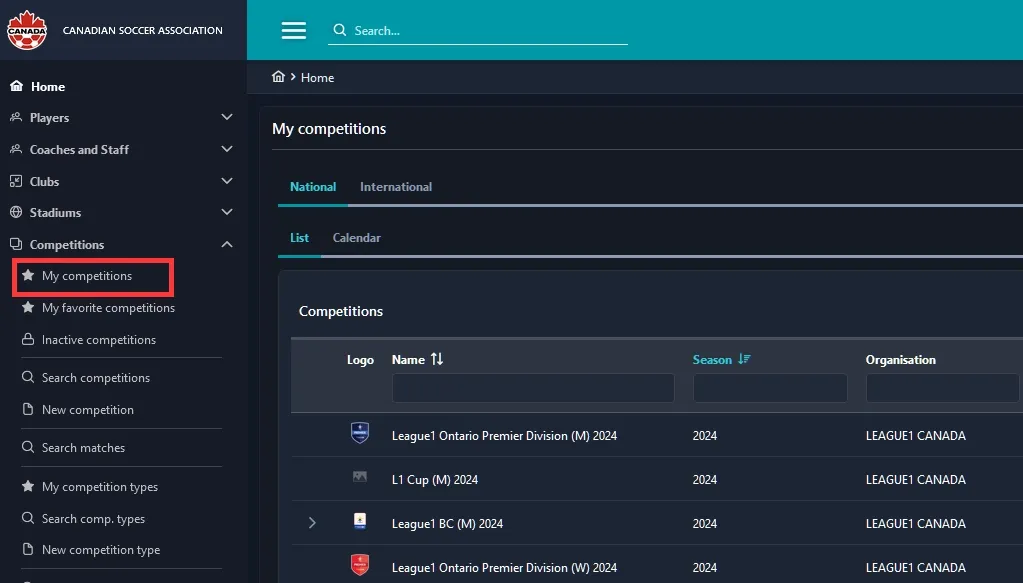Open My favorite competitions
Screen dimensions: 1023x583
coord(108,308)
